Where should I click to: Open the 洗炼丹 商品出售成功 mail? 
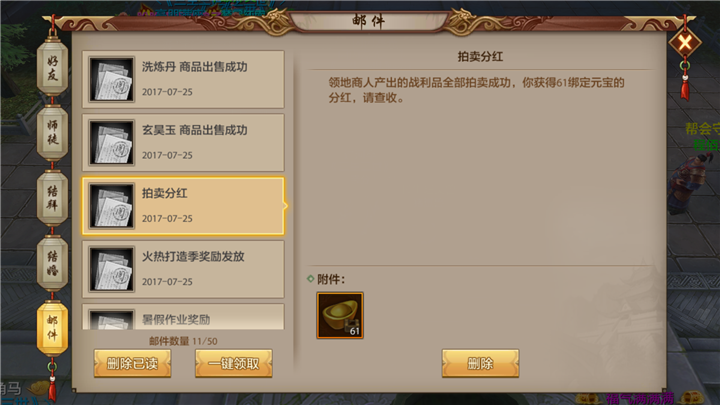183,79
